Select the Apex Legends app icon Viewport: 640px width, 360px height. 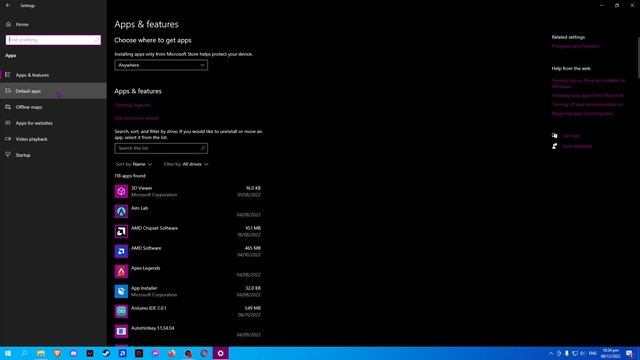pyautogui.click(x=121, y=271)
